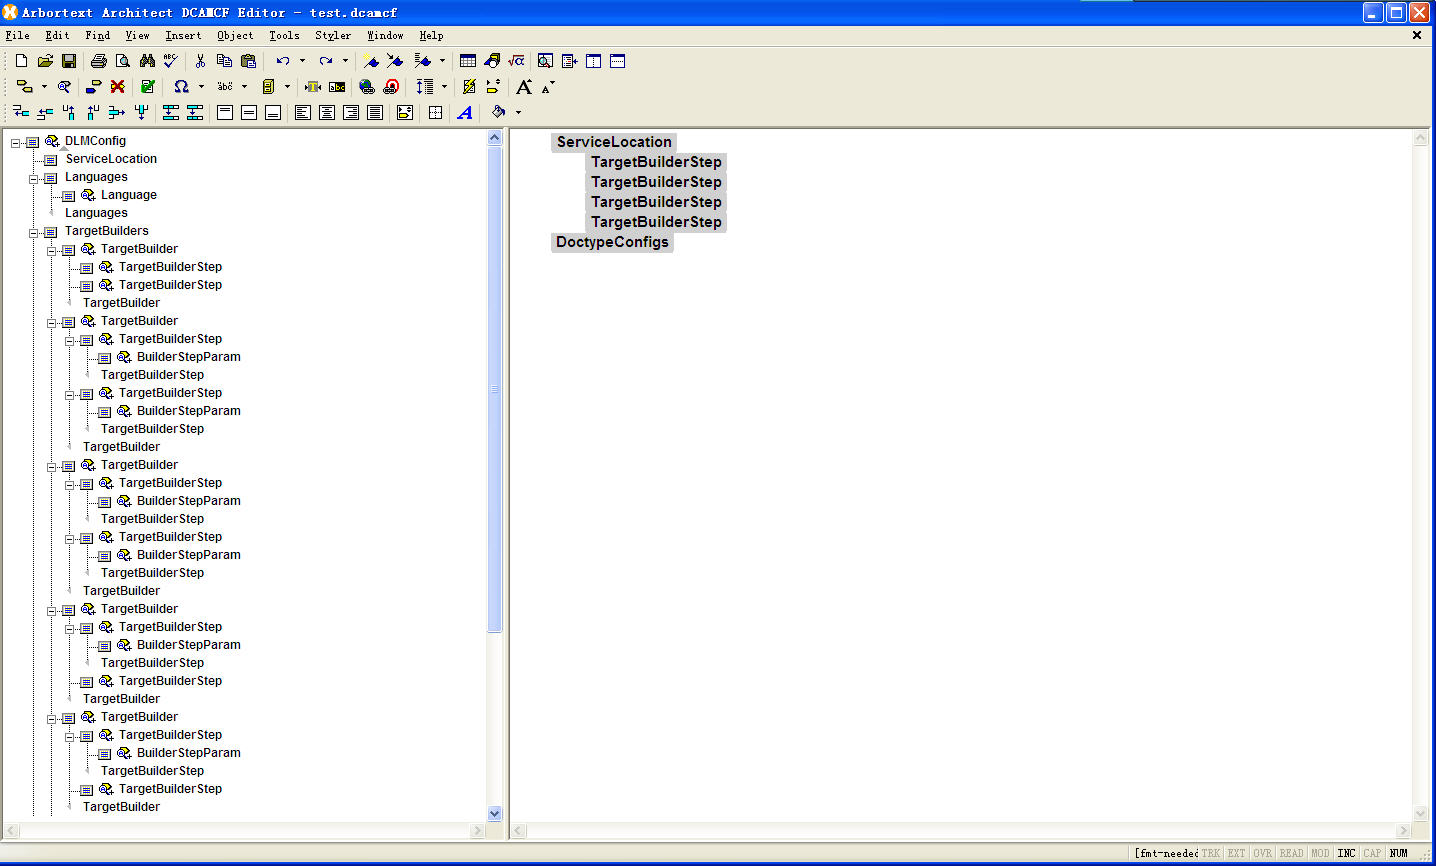Decrease font size with the small A icon
Image resolution: width=1436 pixels, height=866 pixels.
coord(547,87)
